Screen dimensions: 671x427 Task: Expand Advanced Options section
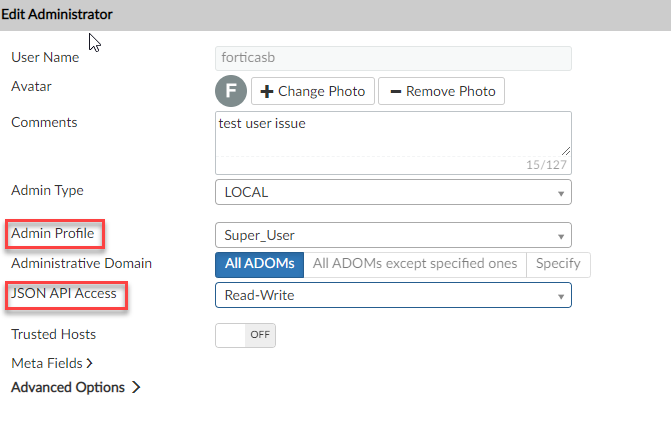[x=68, y=387]
